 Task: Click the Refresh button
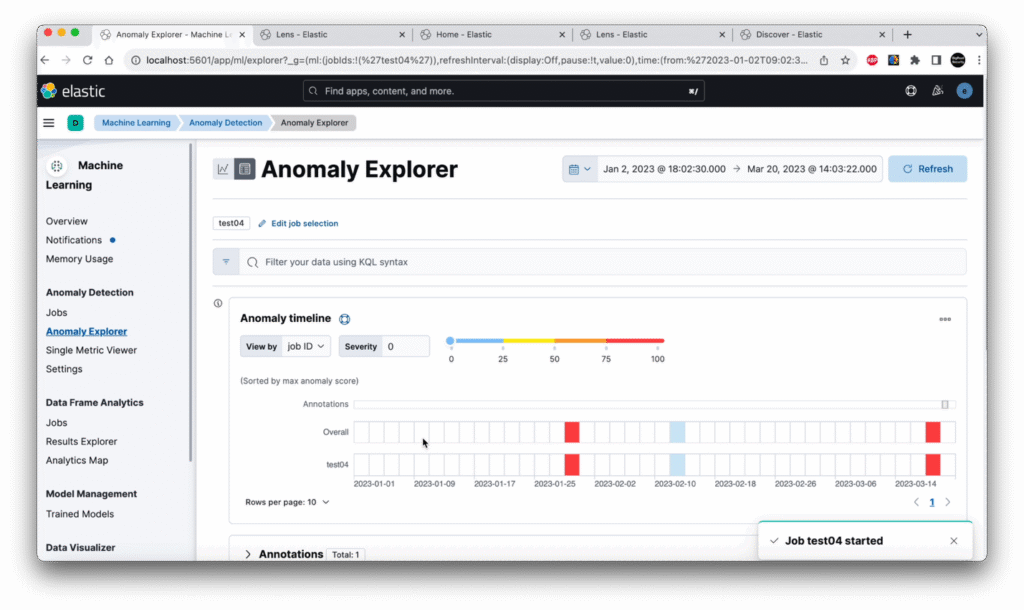coord(927,169)
